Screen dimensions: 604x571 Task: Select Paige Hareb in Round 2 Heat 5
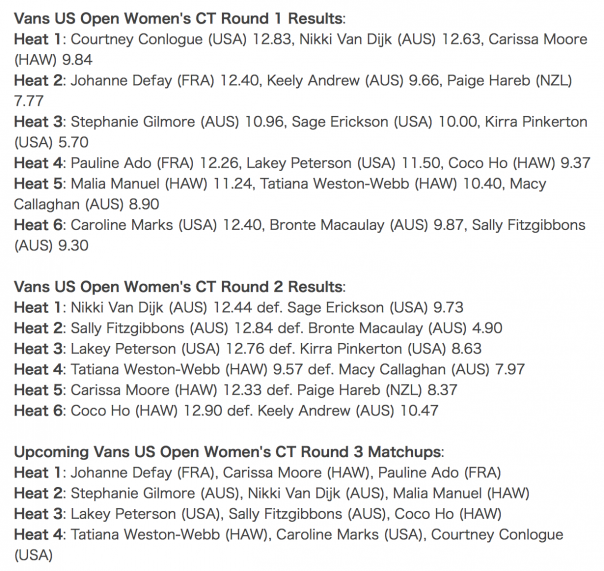pos(339,390)
